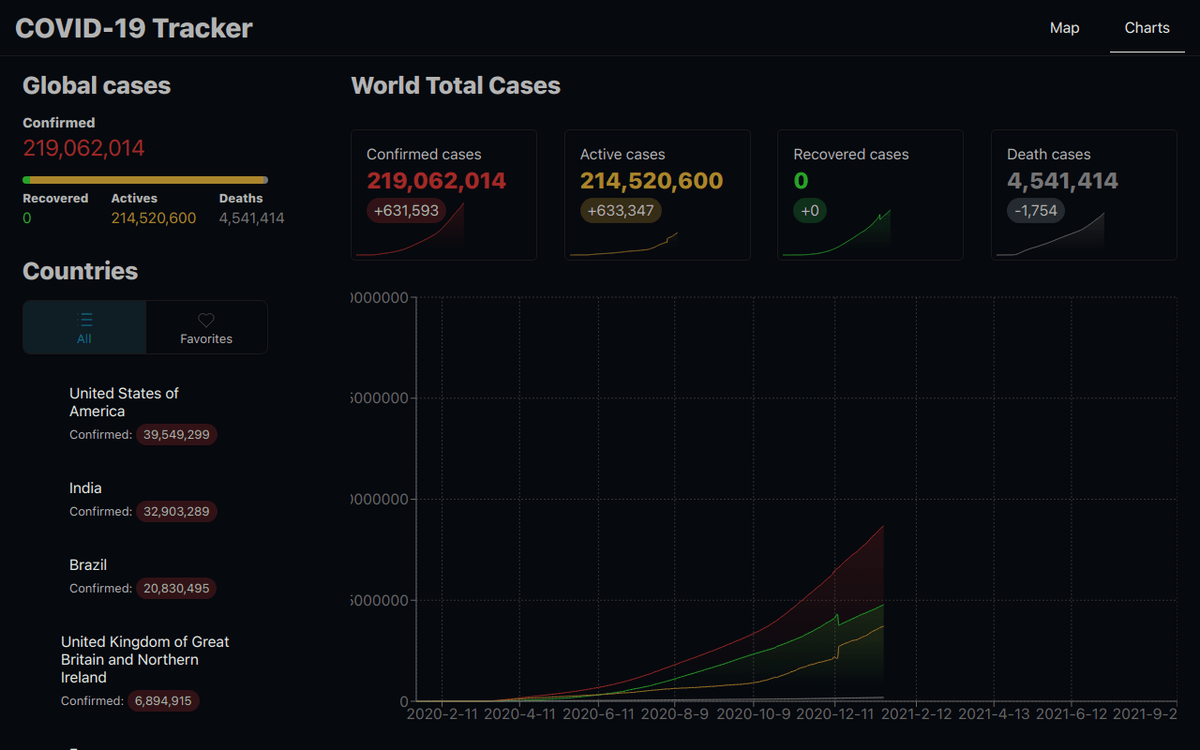The width and height of the screenshot is (1200, 750).
Task: Click the heart icon for Favorites
Action: tap(206, 320)
